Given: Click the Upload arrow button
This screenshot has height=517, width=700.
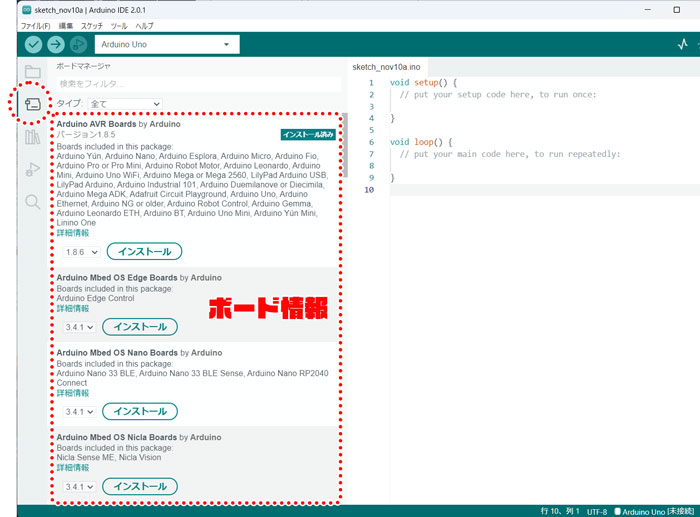Looking at the screenshot, I should click(56, 44).
